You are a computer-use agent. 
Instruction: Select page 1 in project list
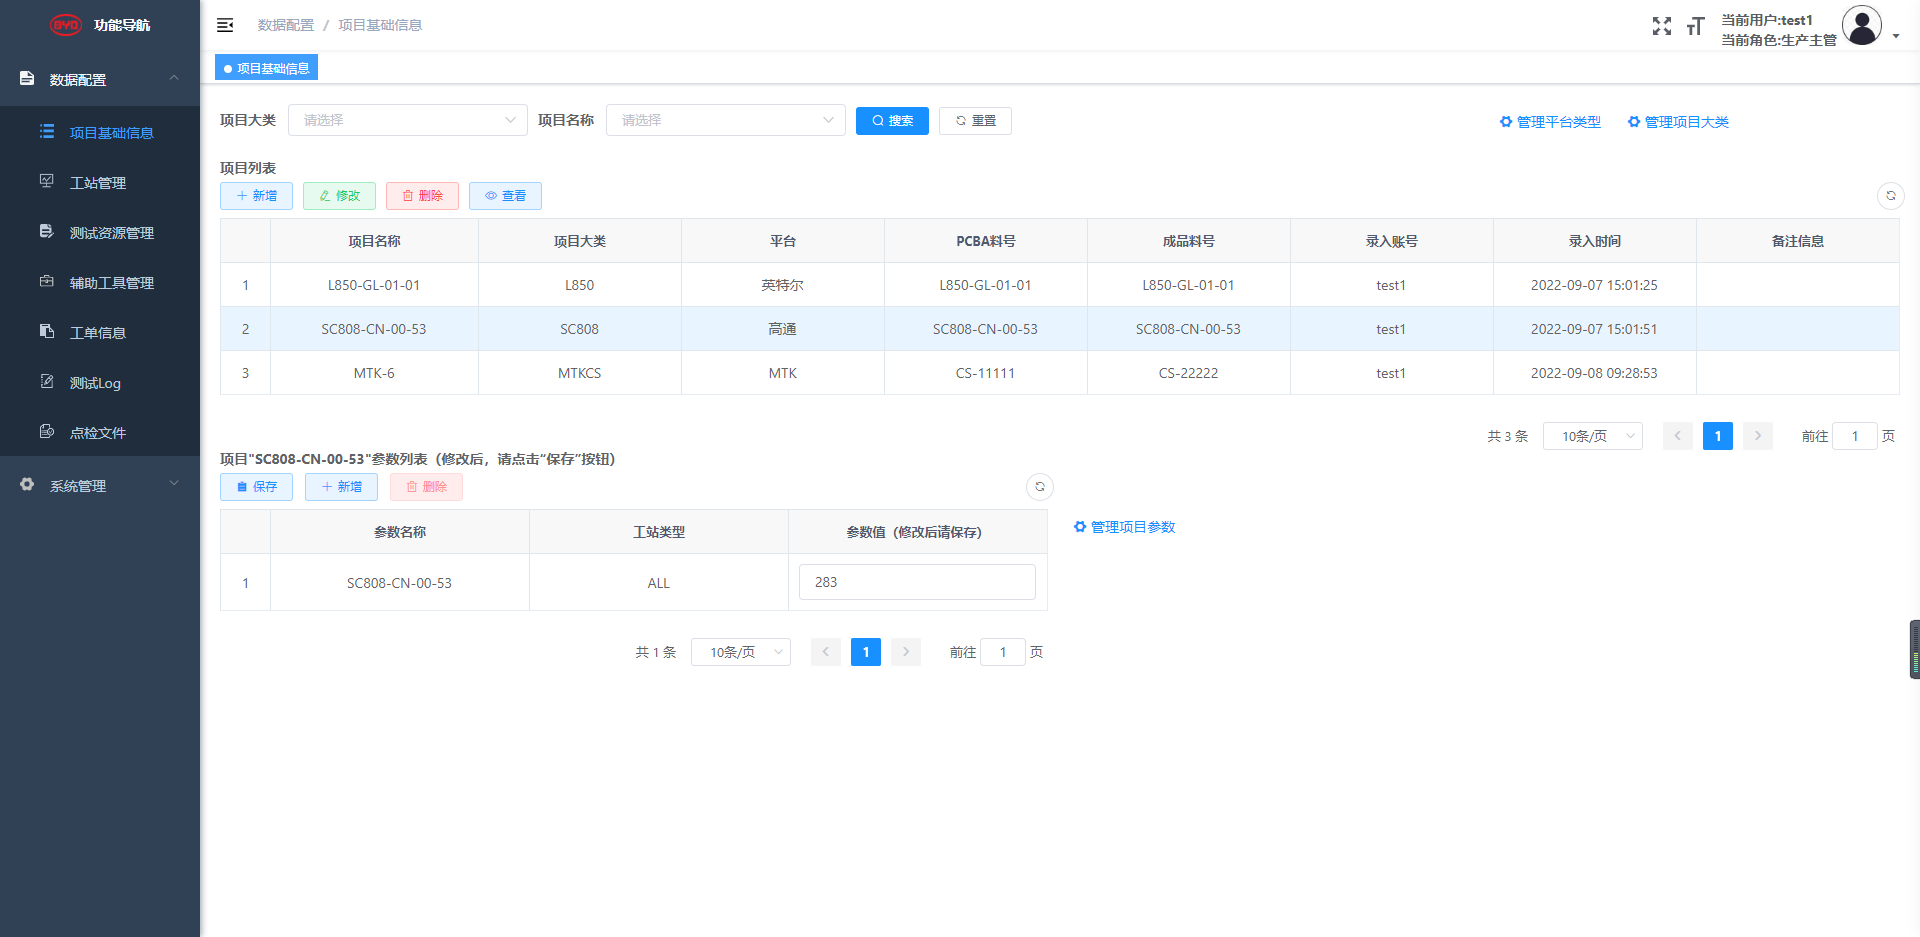coord(1718,436)
